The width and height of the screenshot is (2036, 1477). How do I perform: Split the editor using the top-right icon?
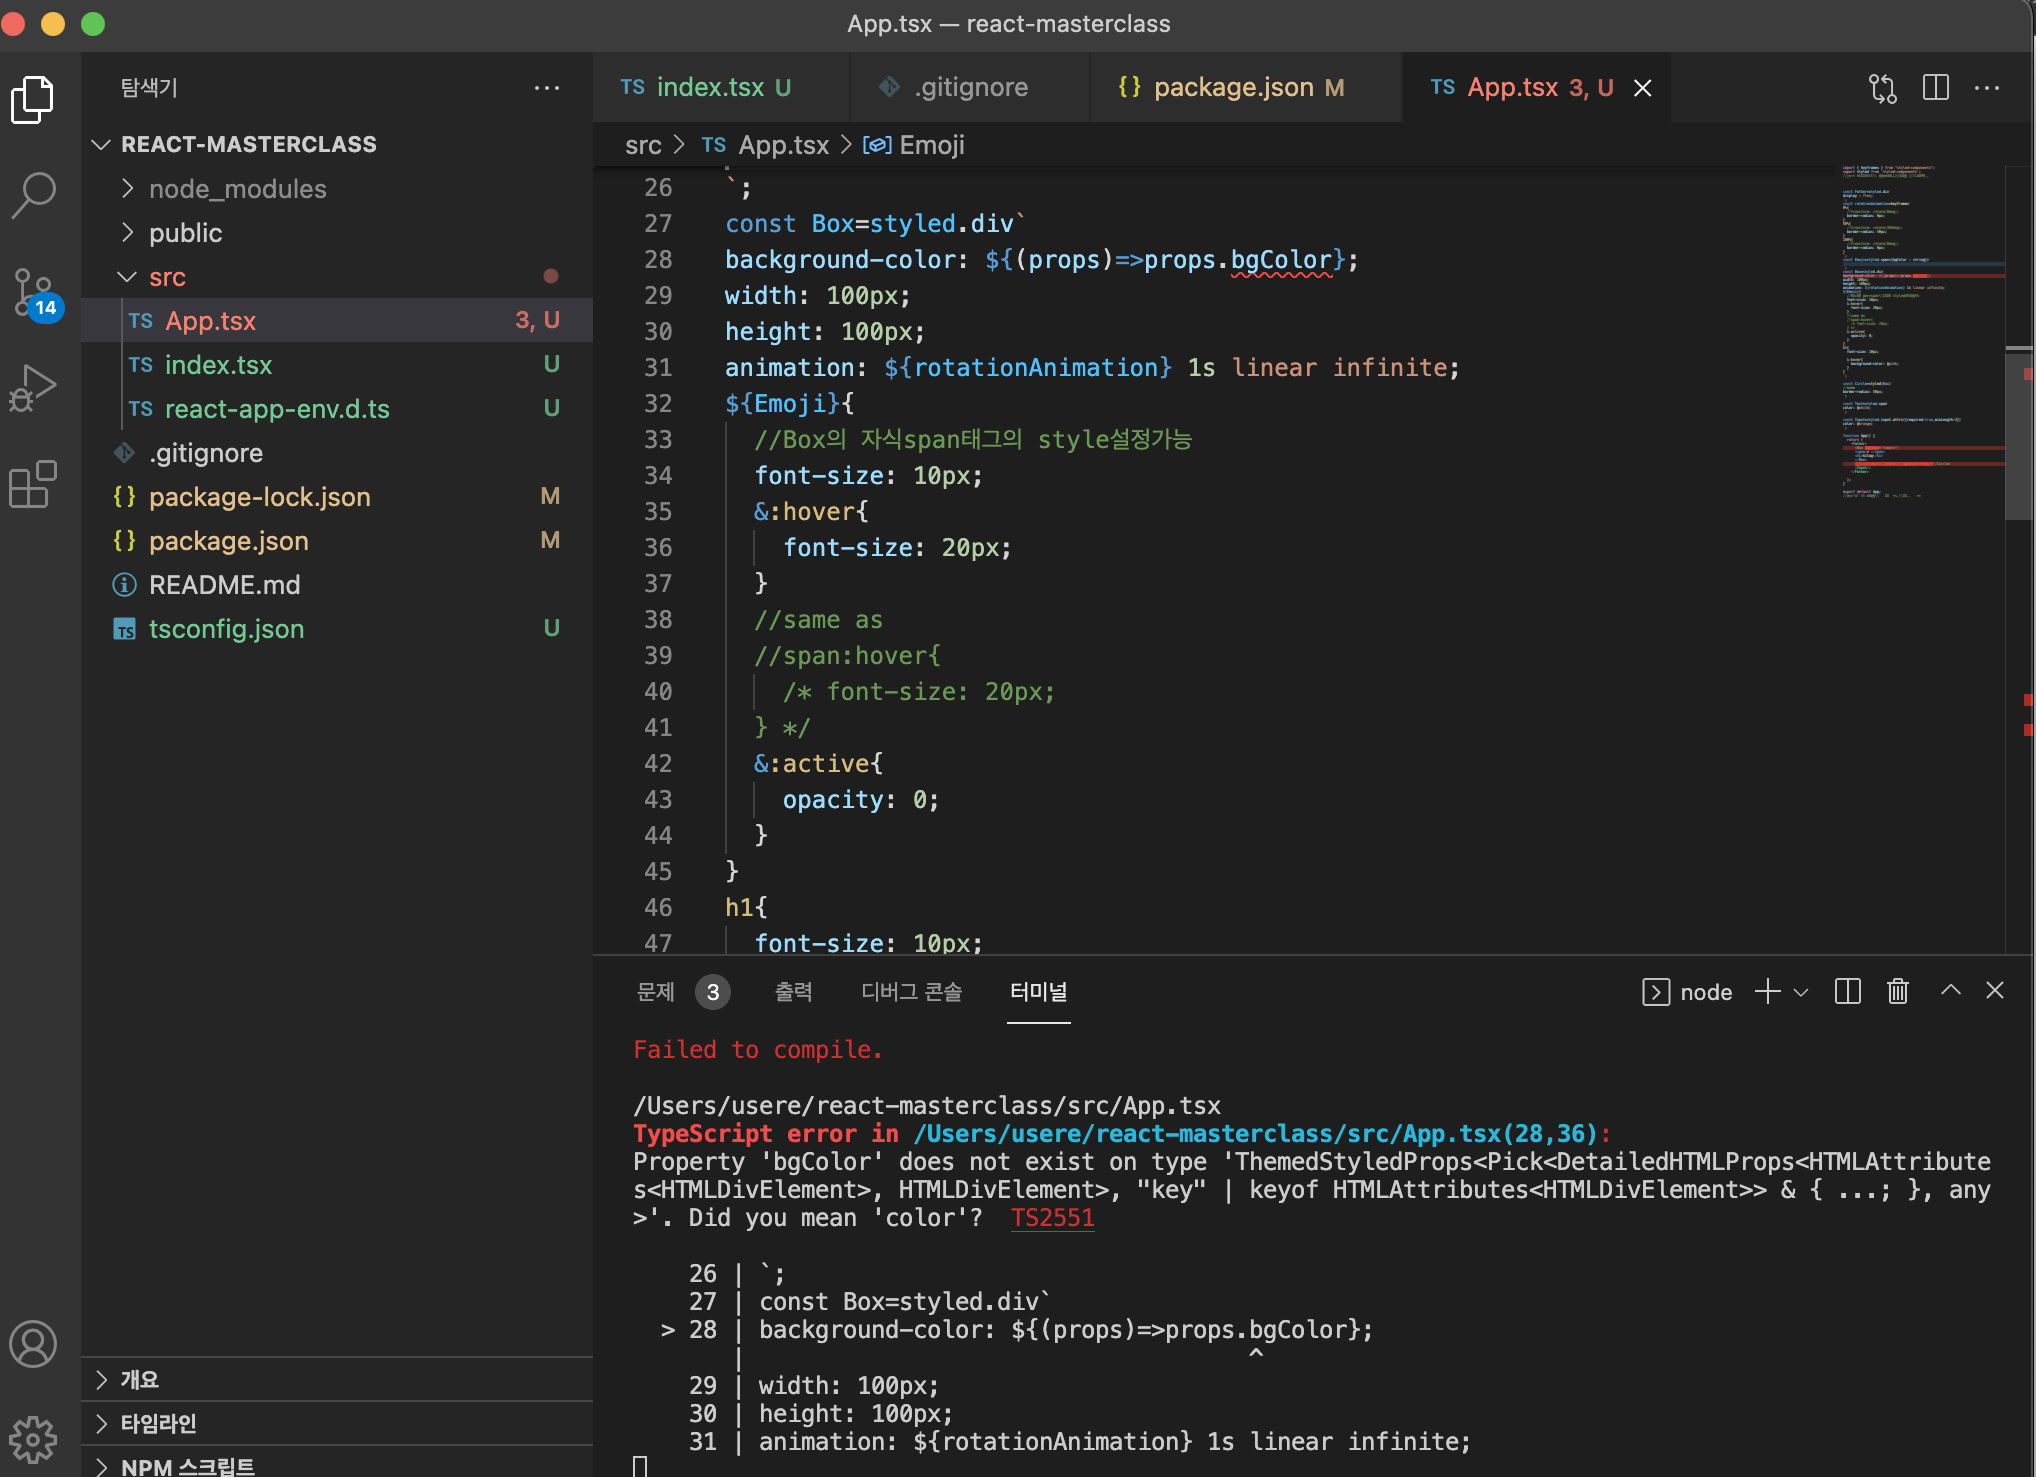click(1935, 87)
